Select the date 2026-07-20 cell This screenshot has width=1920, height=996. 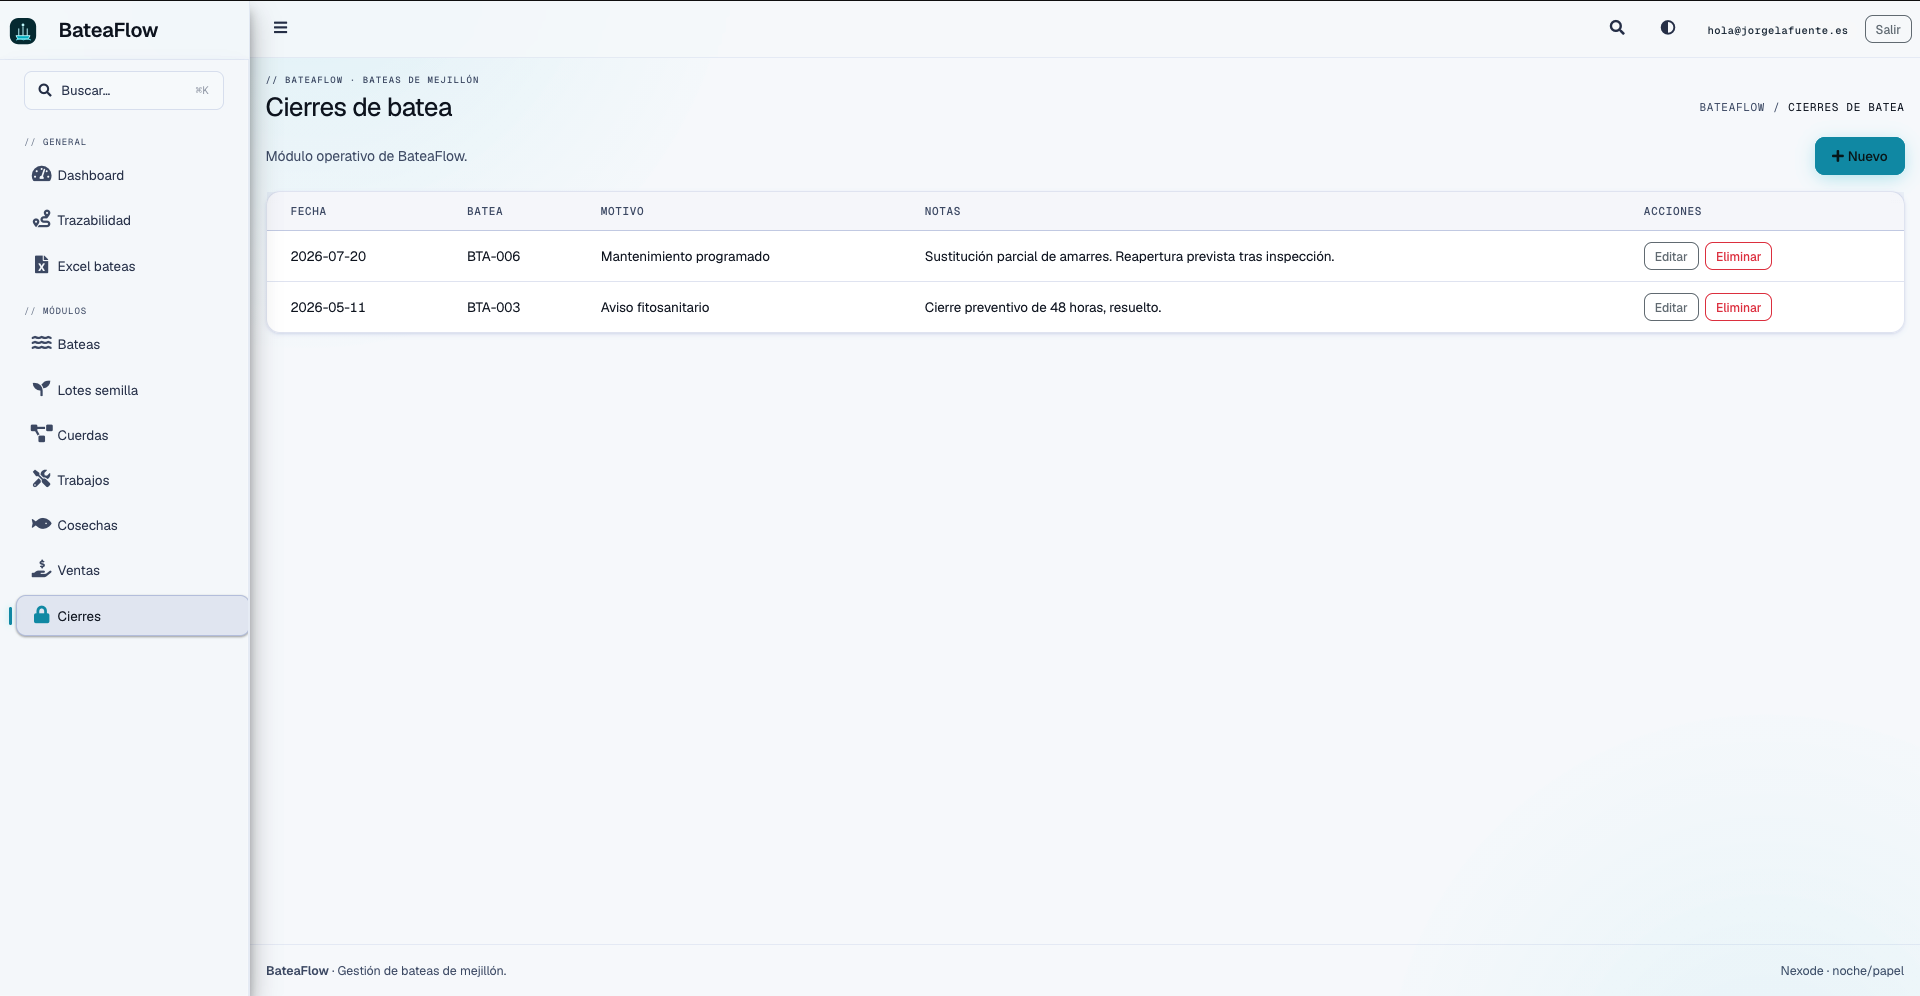[x=328, y=256]
